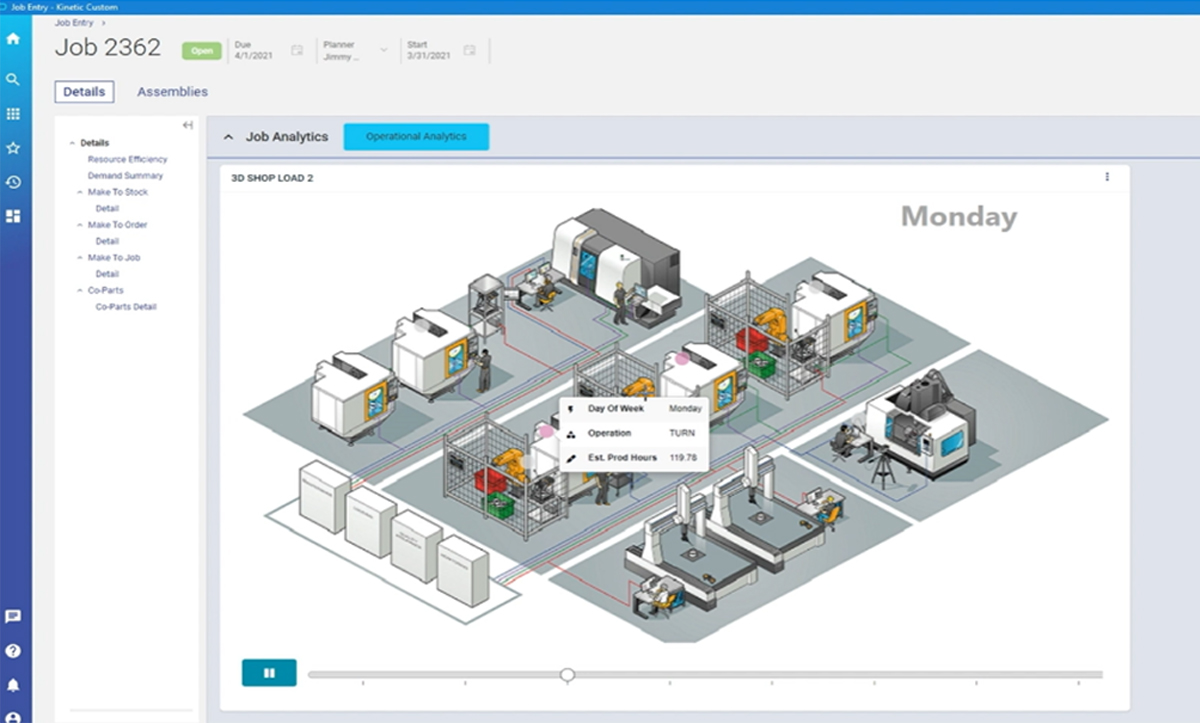Viewport: 1200px width, 723px height.
Task: Open the dashboard tiles icon
Action: 13,216
